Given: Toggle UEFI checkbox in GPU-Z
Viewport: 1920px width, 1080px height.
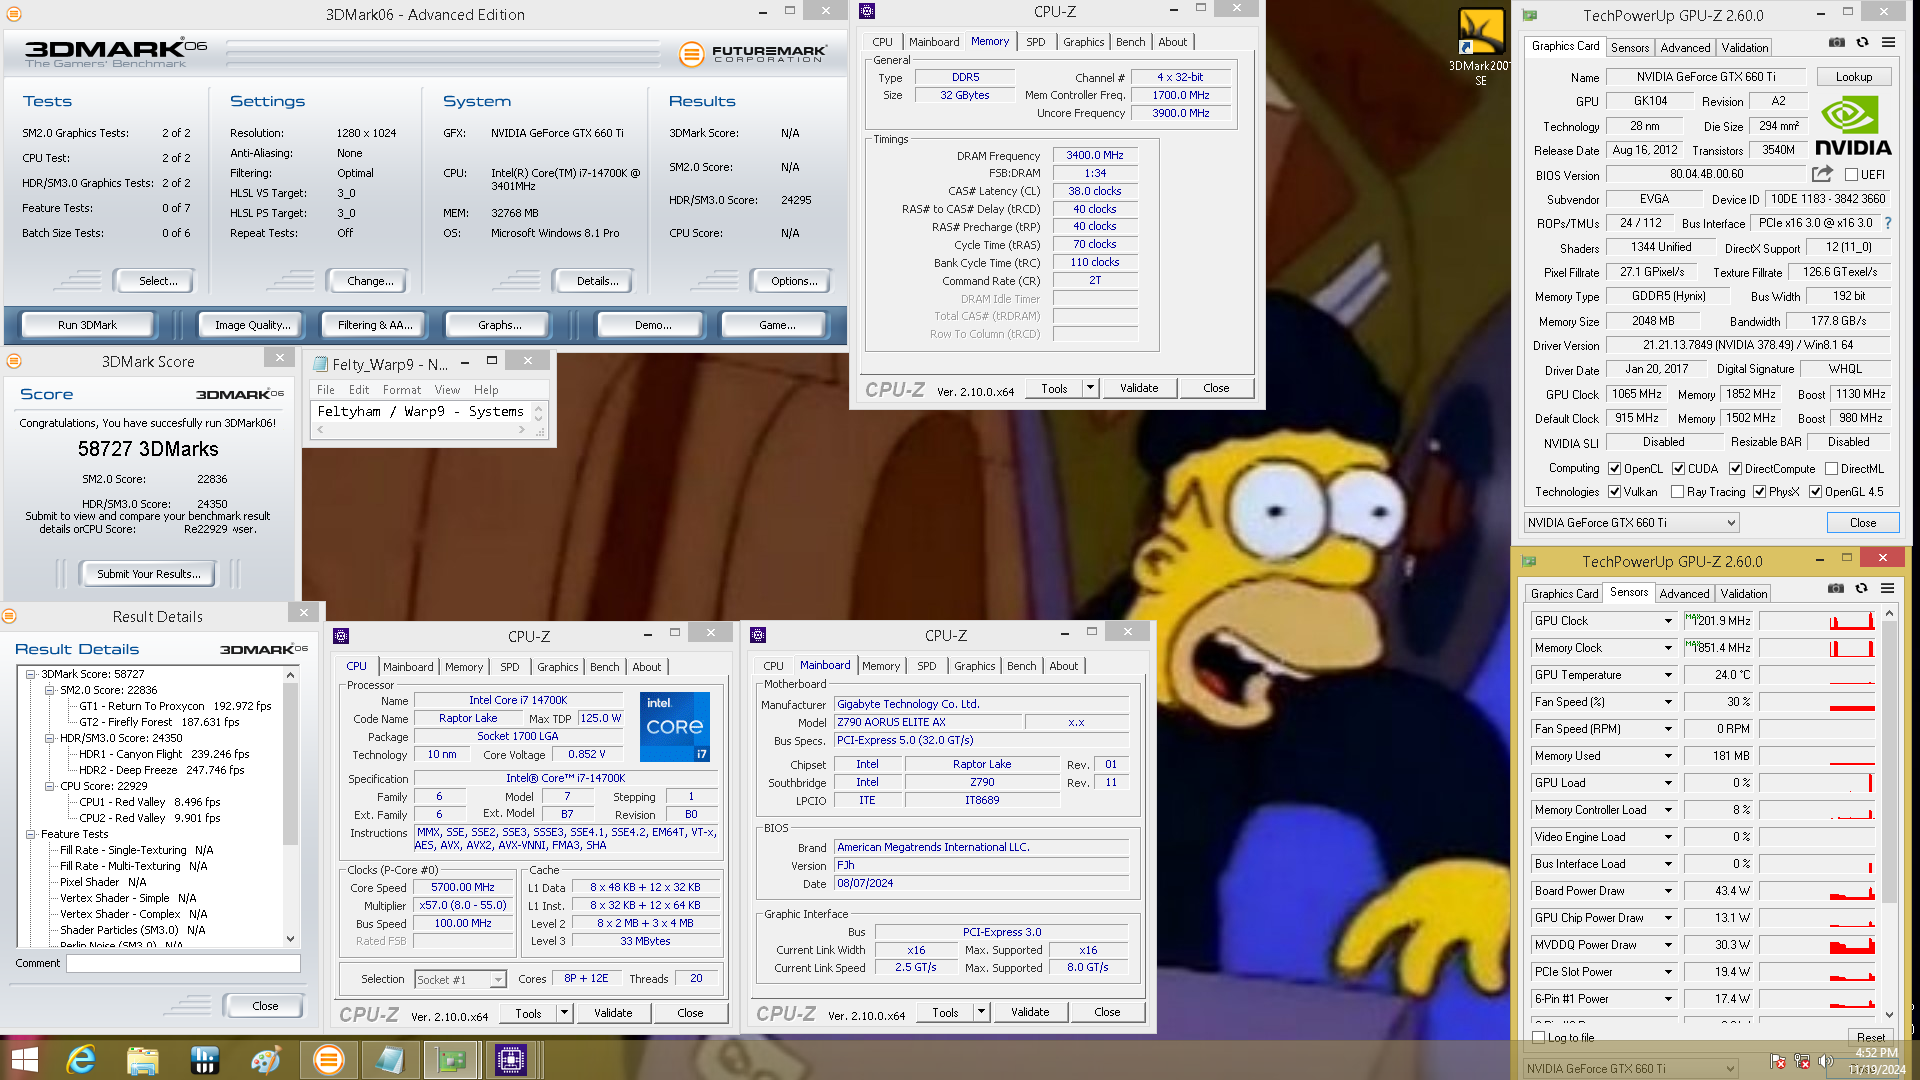Looking at the screenshot, I should coord(1851,175).
